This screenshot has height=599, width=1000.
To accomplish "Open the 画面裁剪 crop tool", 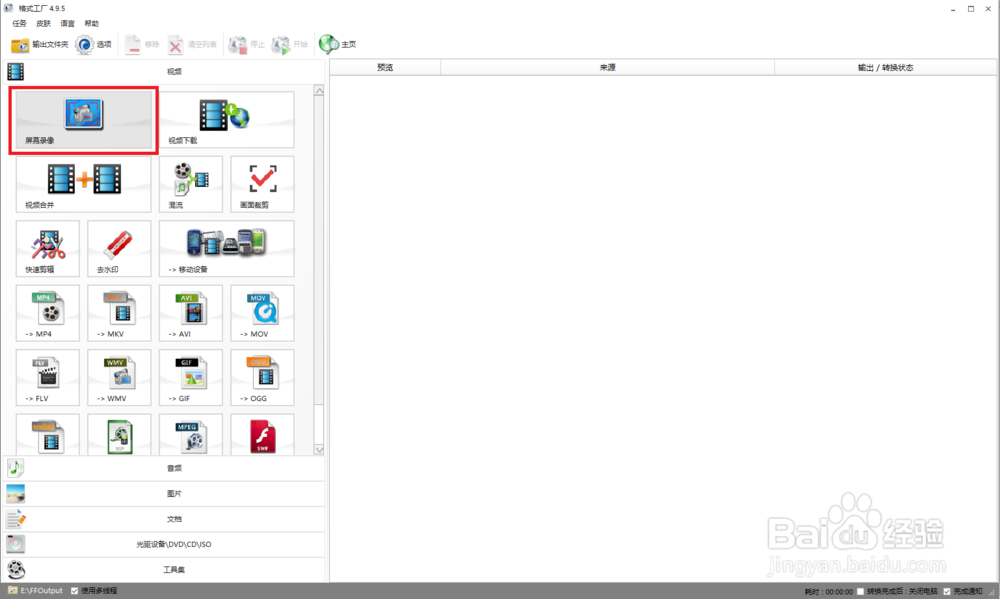I will (262, 184).
